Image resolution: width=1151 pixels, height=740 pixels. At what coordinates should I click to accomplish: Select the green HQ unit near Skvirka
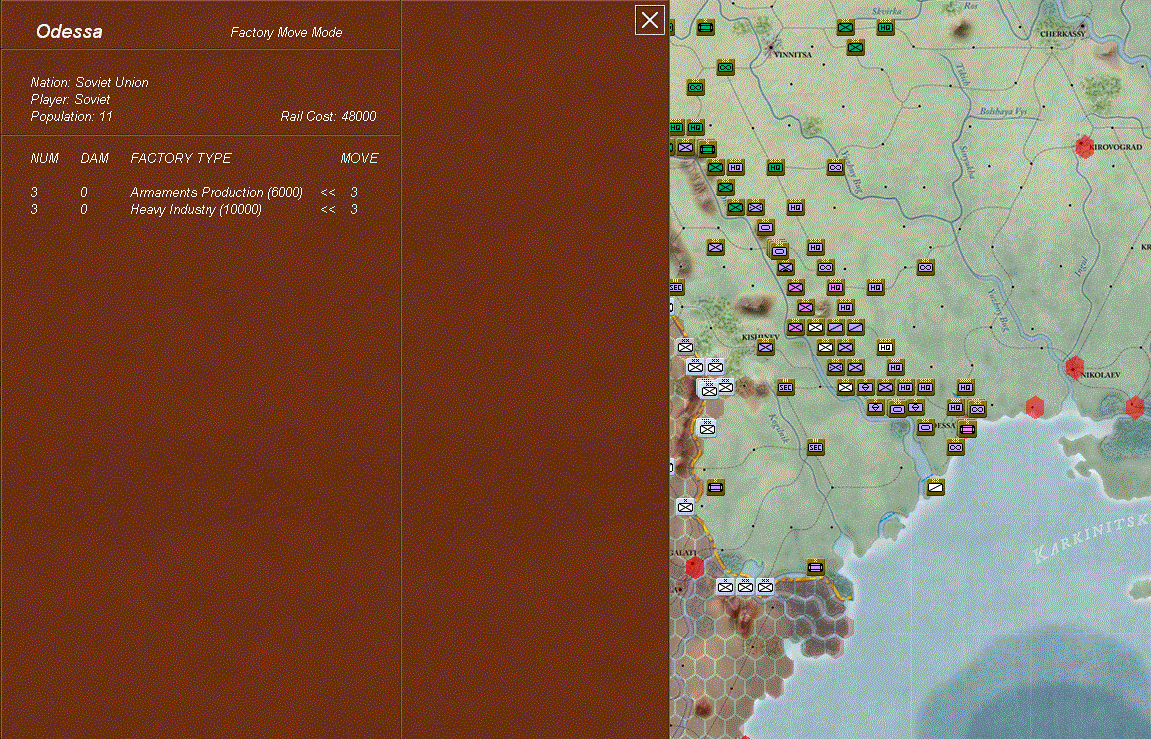point(885,27)
